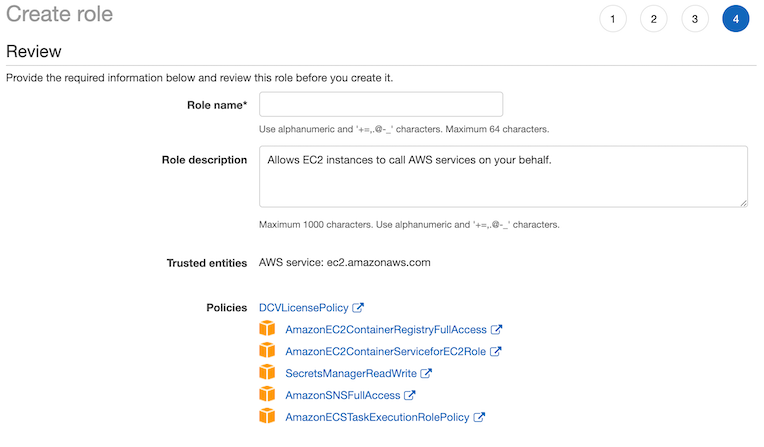
Task: Click external link icon beside SecretsManagerReadWrite
Action: coord(426,373)
